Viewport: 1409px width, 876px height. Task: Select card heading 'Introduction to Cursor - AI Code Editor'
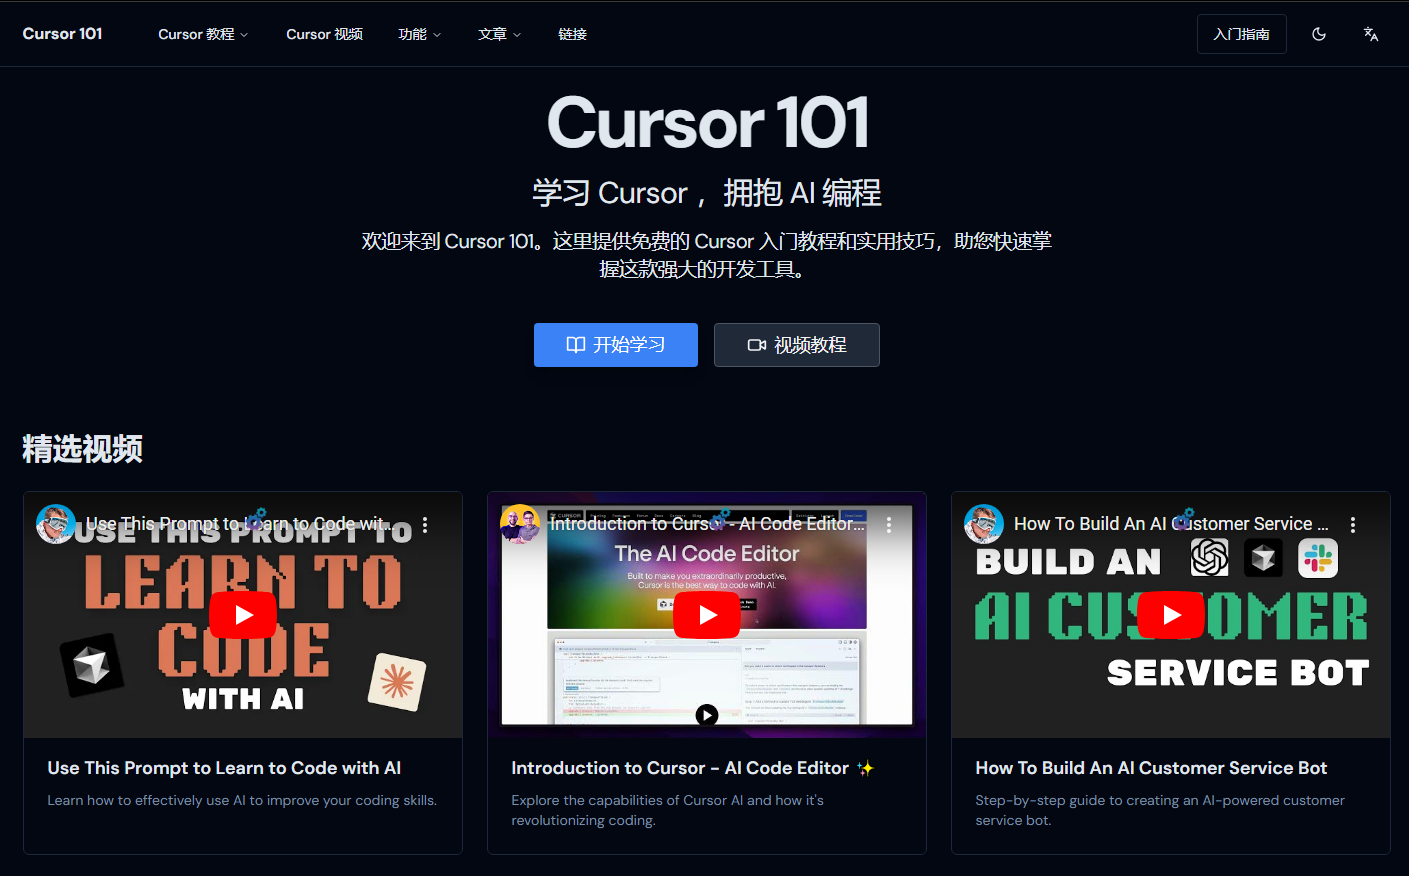(692, 768)
